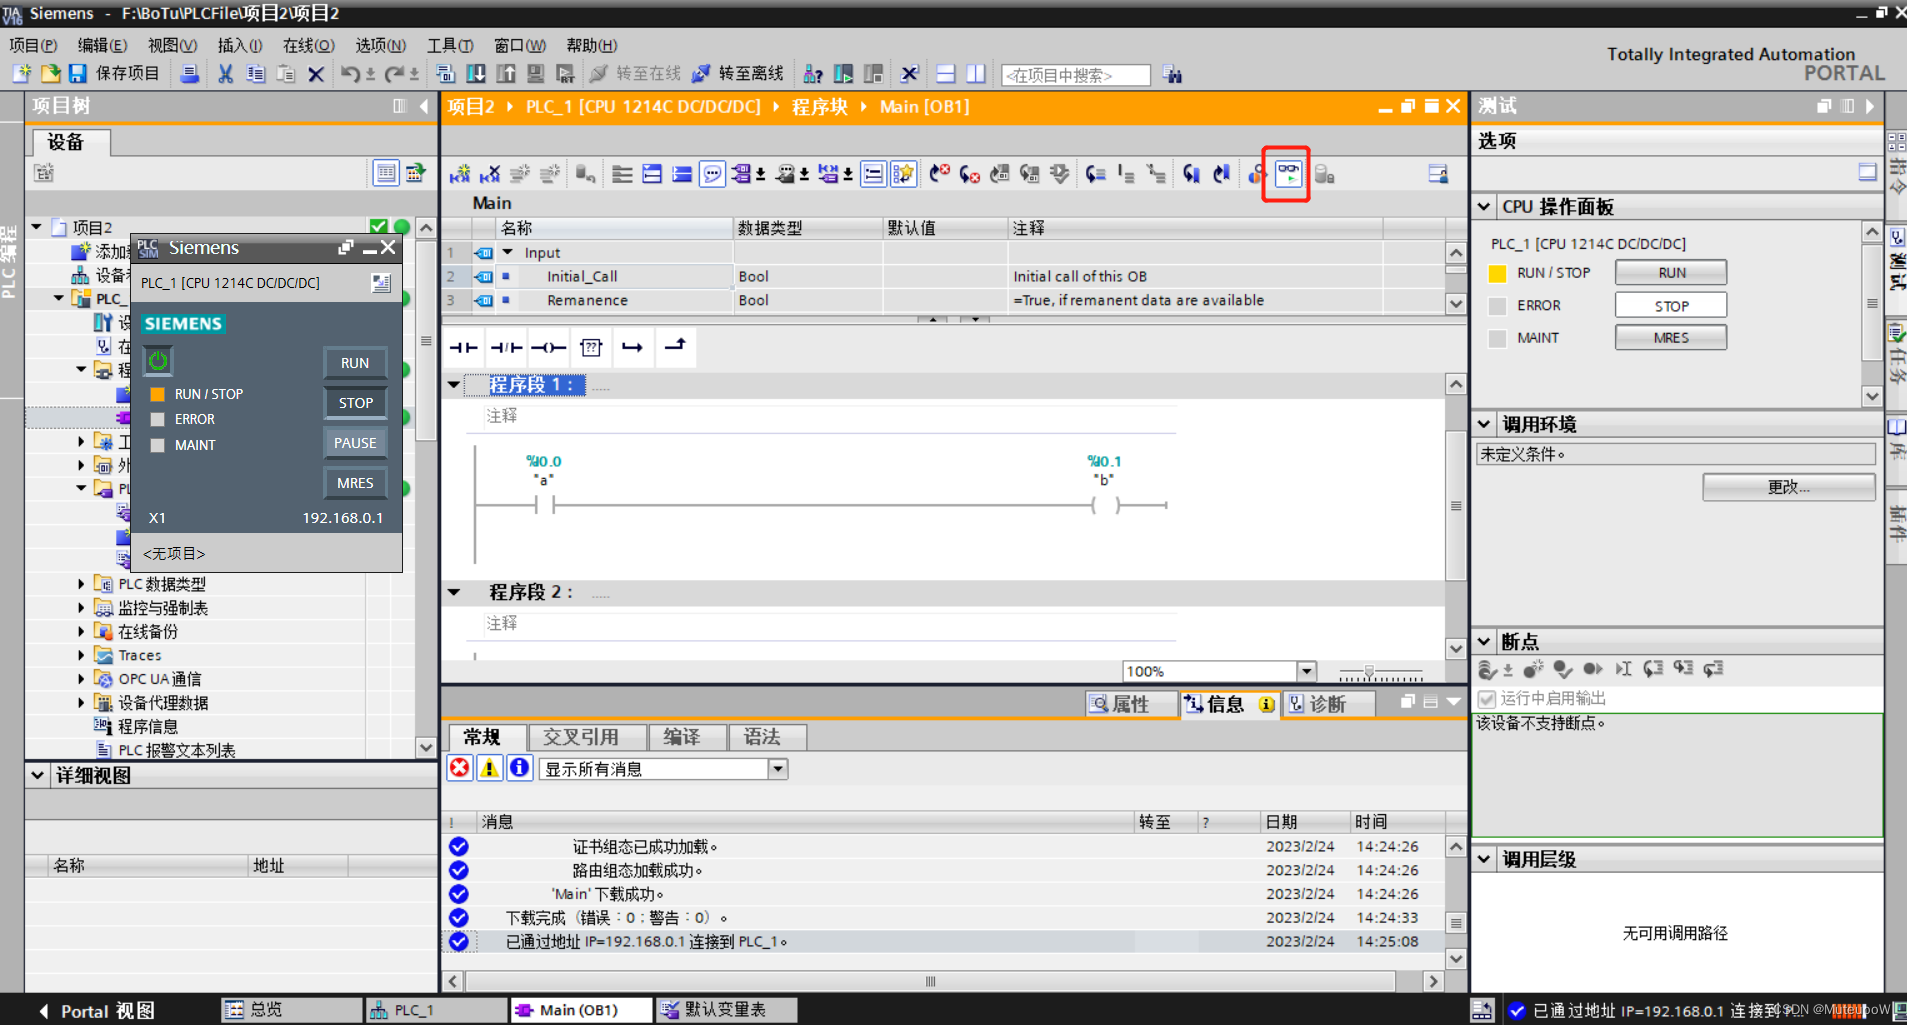
Task: Click new project icon
Action: tap(22, 74)
